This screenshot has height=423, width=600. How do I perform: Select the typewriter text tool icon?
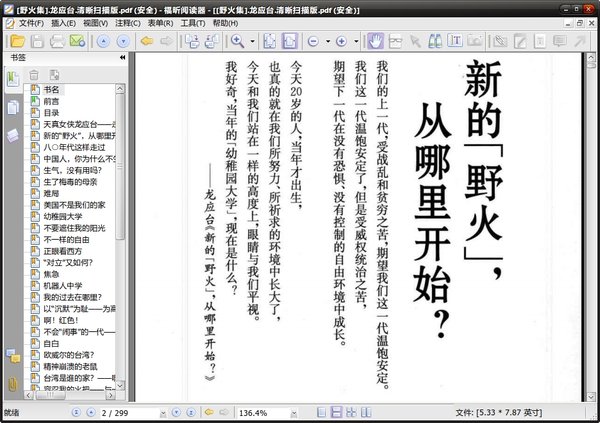tap(455, 41)
